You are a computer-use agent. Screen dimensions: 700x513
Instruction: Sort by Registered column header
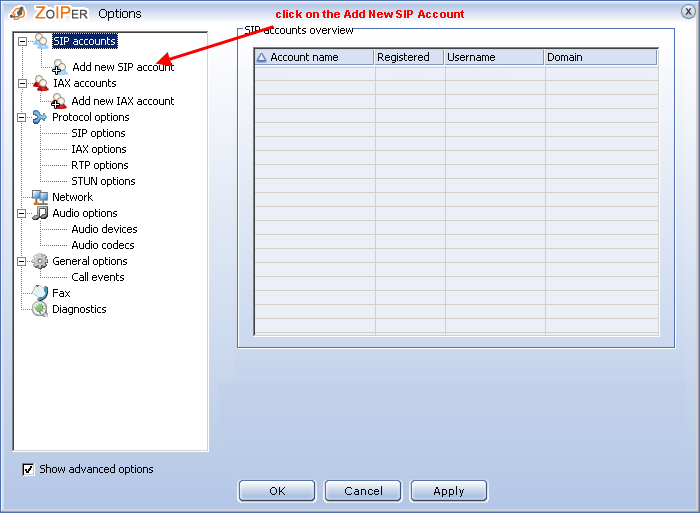(x=409, y=57)
